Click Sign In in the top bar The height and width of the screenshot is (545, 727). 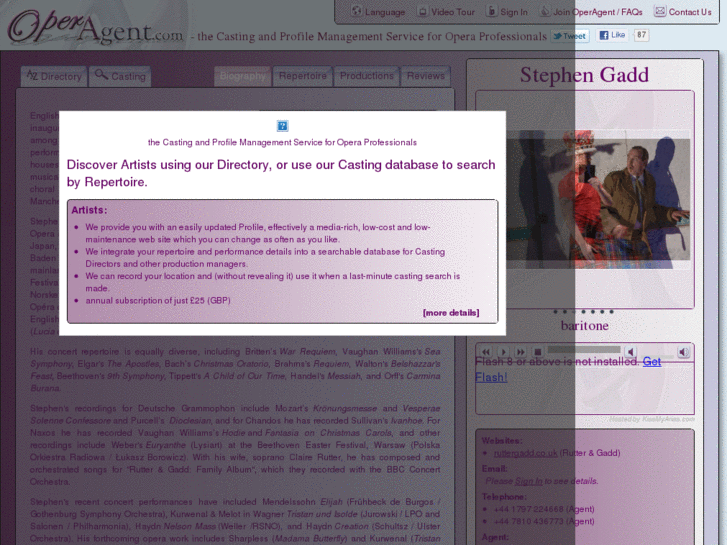pos(514,12)
